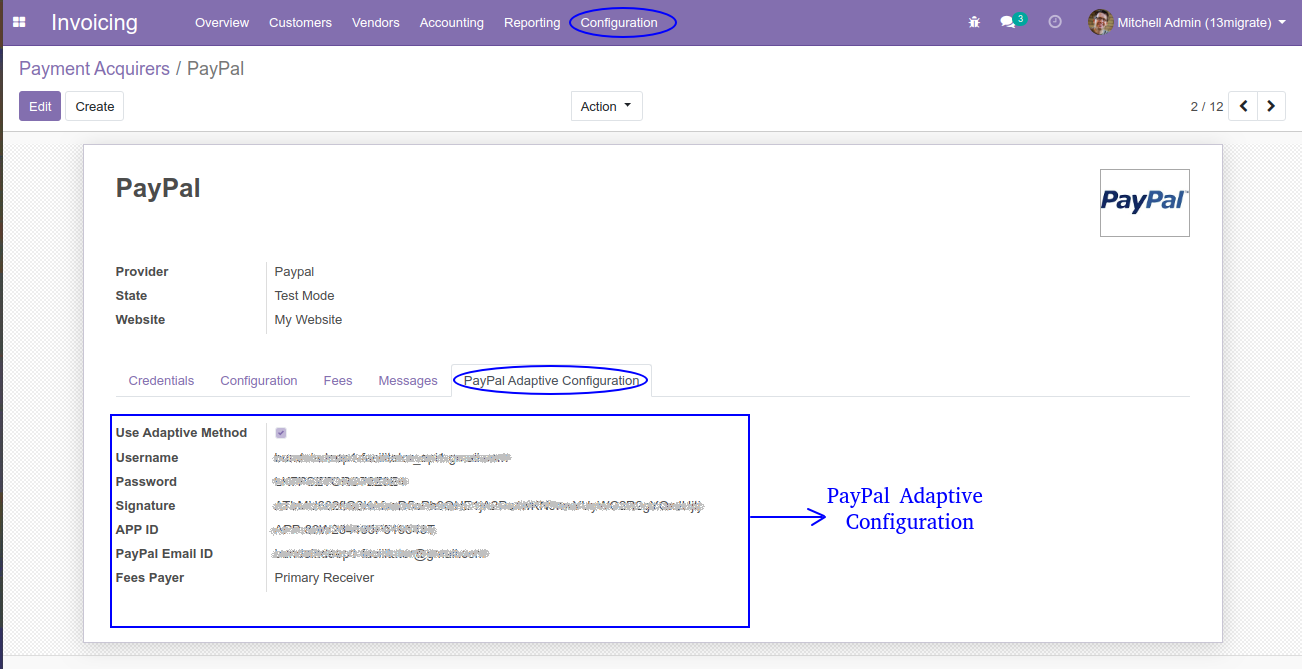
Task: Click the Website field label
Action: coord(140,320)
